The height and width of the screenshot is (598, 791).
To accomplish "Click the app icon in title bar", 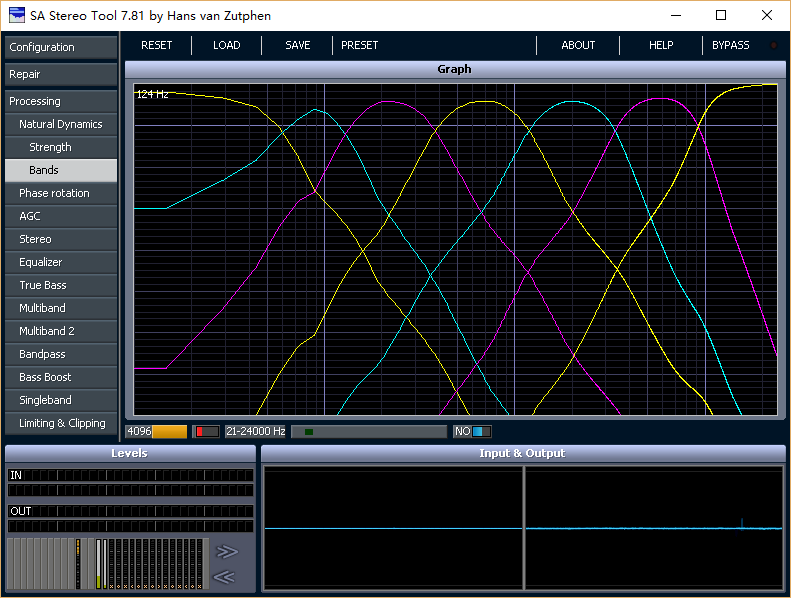I will tap(17, 16).
